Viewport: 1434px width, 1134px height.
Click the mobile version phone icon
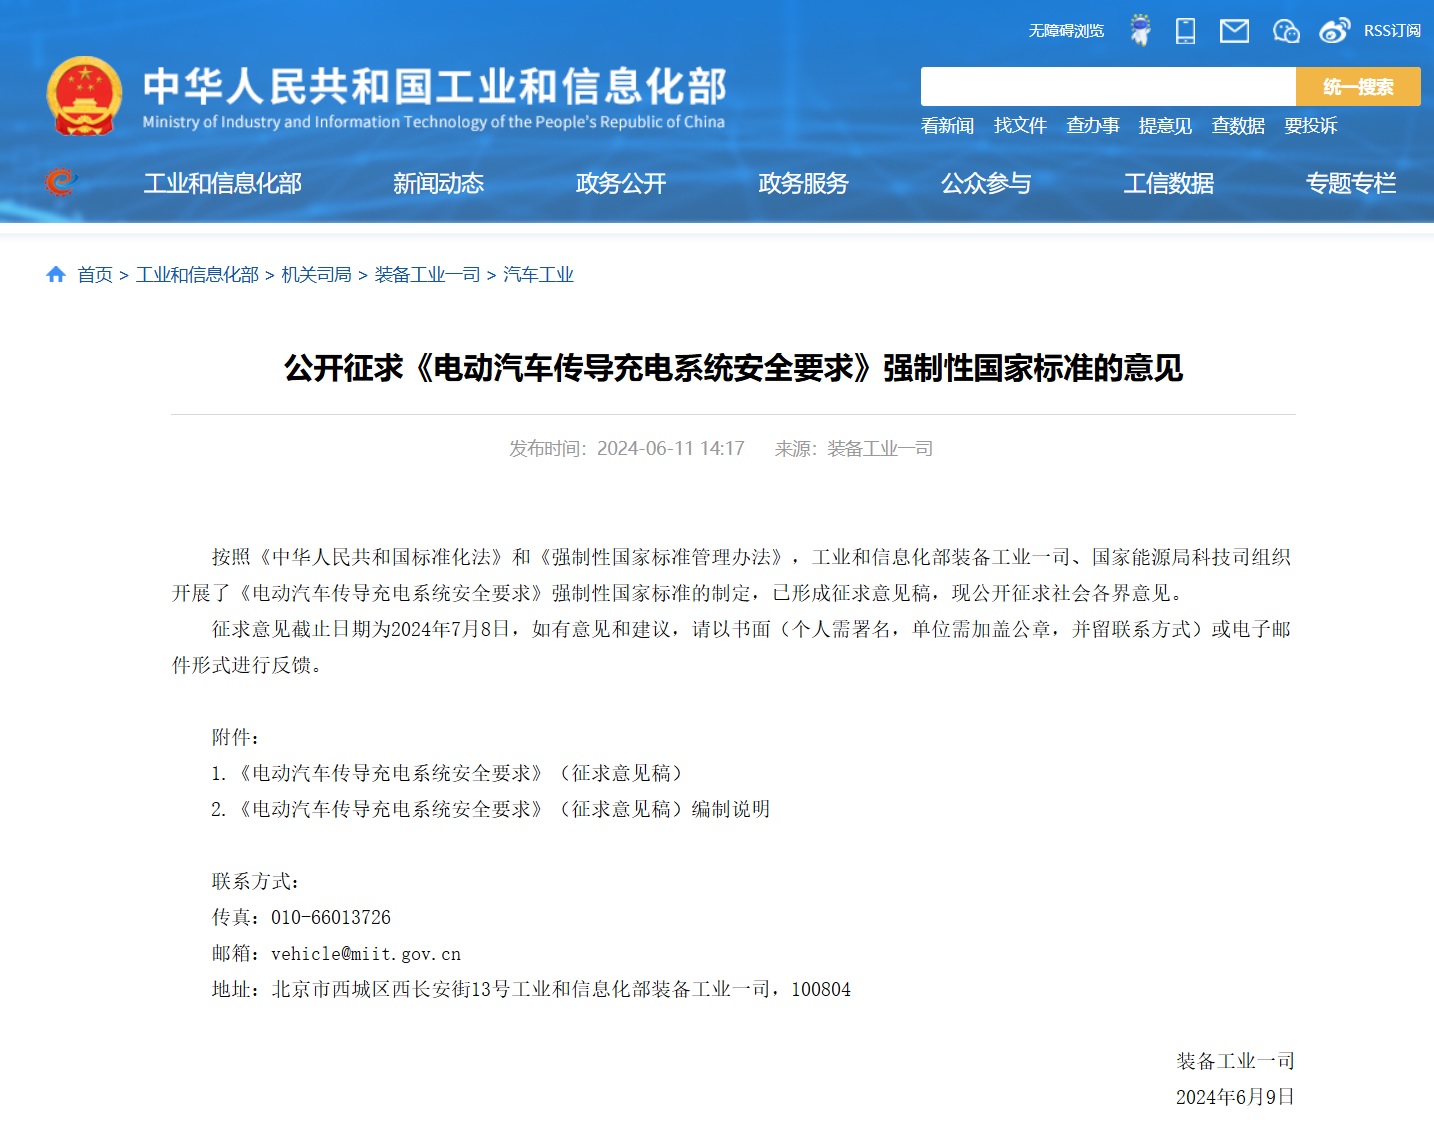coord(1186,31)
